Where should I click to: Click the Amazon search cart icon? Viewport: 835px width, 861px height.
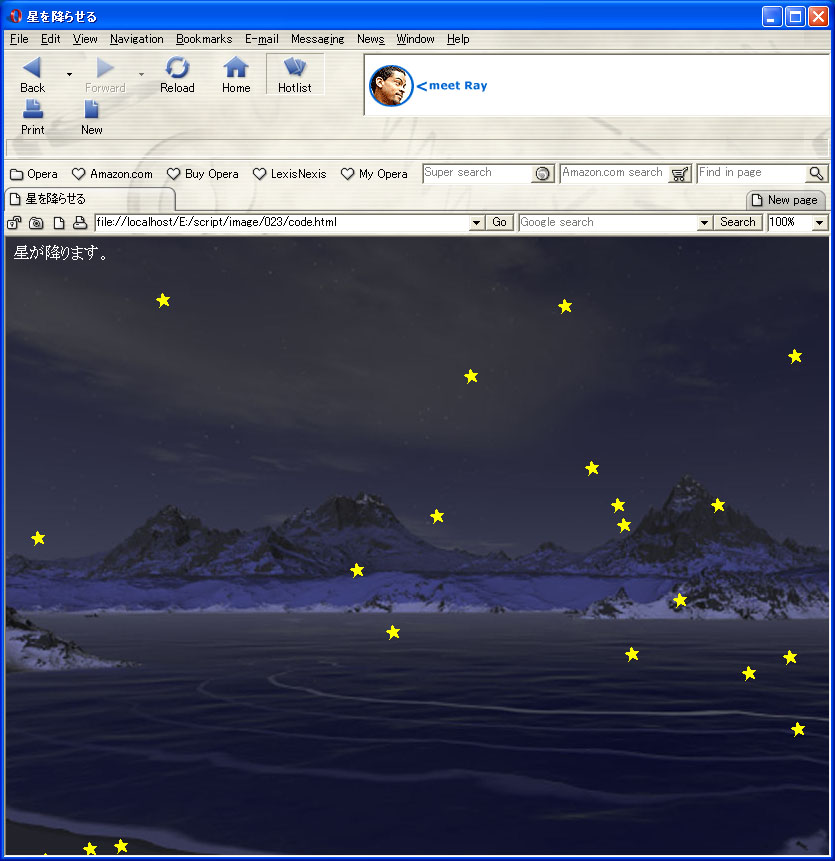680,174
